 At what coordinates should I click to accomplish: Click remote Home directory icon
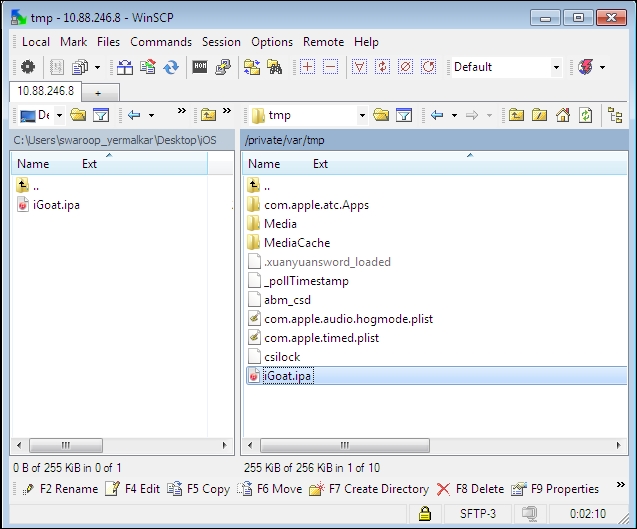pyautogui.click(x=563, y=115)
